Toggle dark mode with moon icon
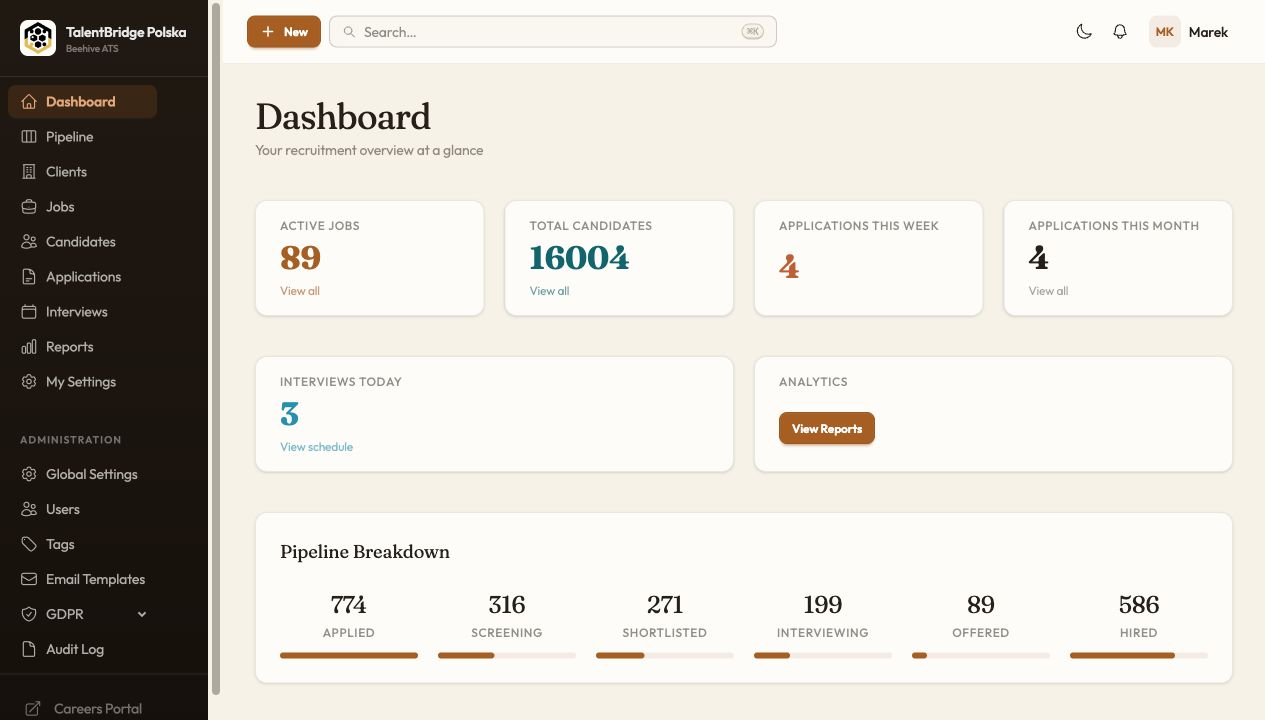 (x=1084, y=32)
